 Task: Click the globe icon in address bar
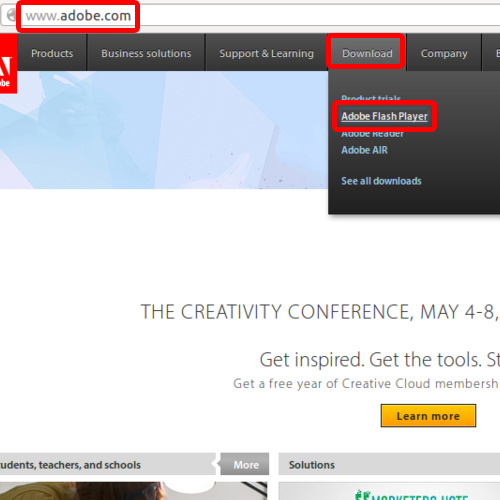[x=12, y=15]
